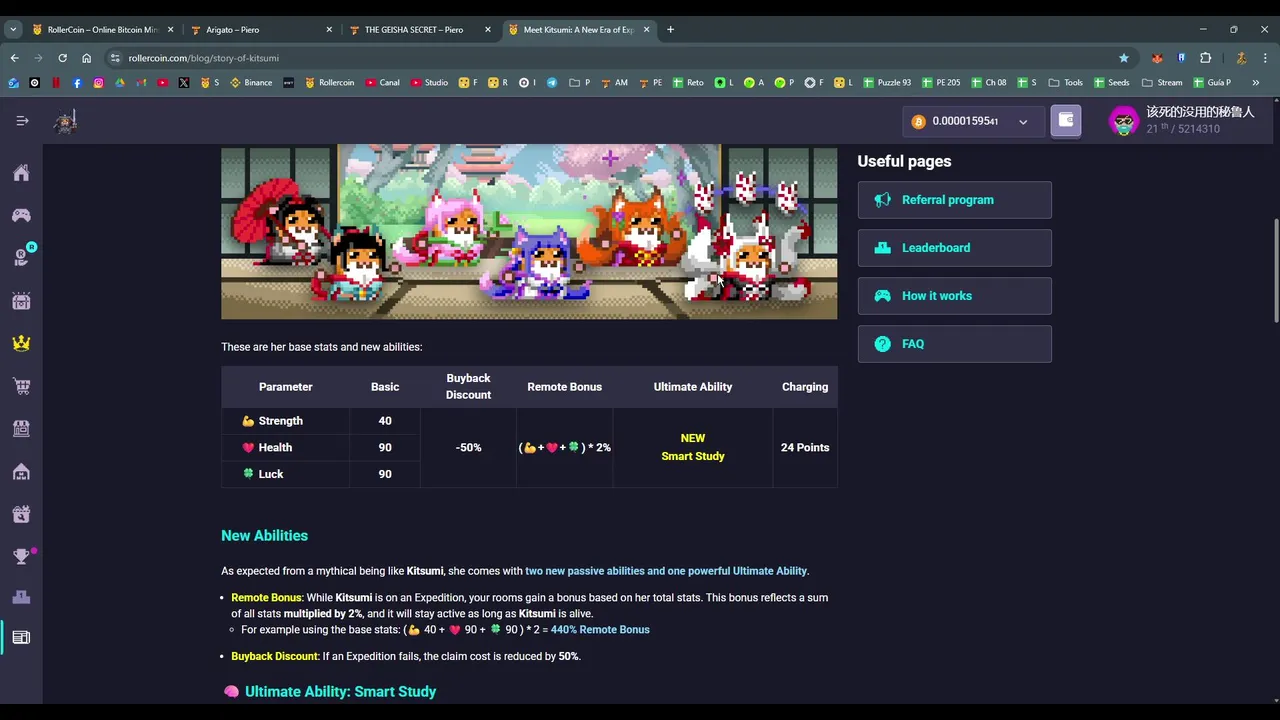Open a new browser tab
This screenshot has width=1280, height=720.
[x=670, y=30]
